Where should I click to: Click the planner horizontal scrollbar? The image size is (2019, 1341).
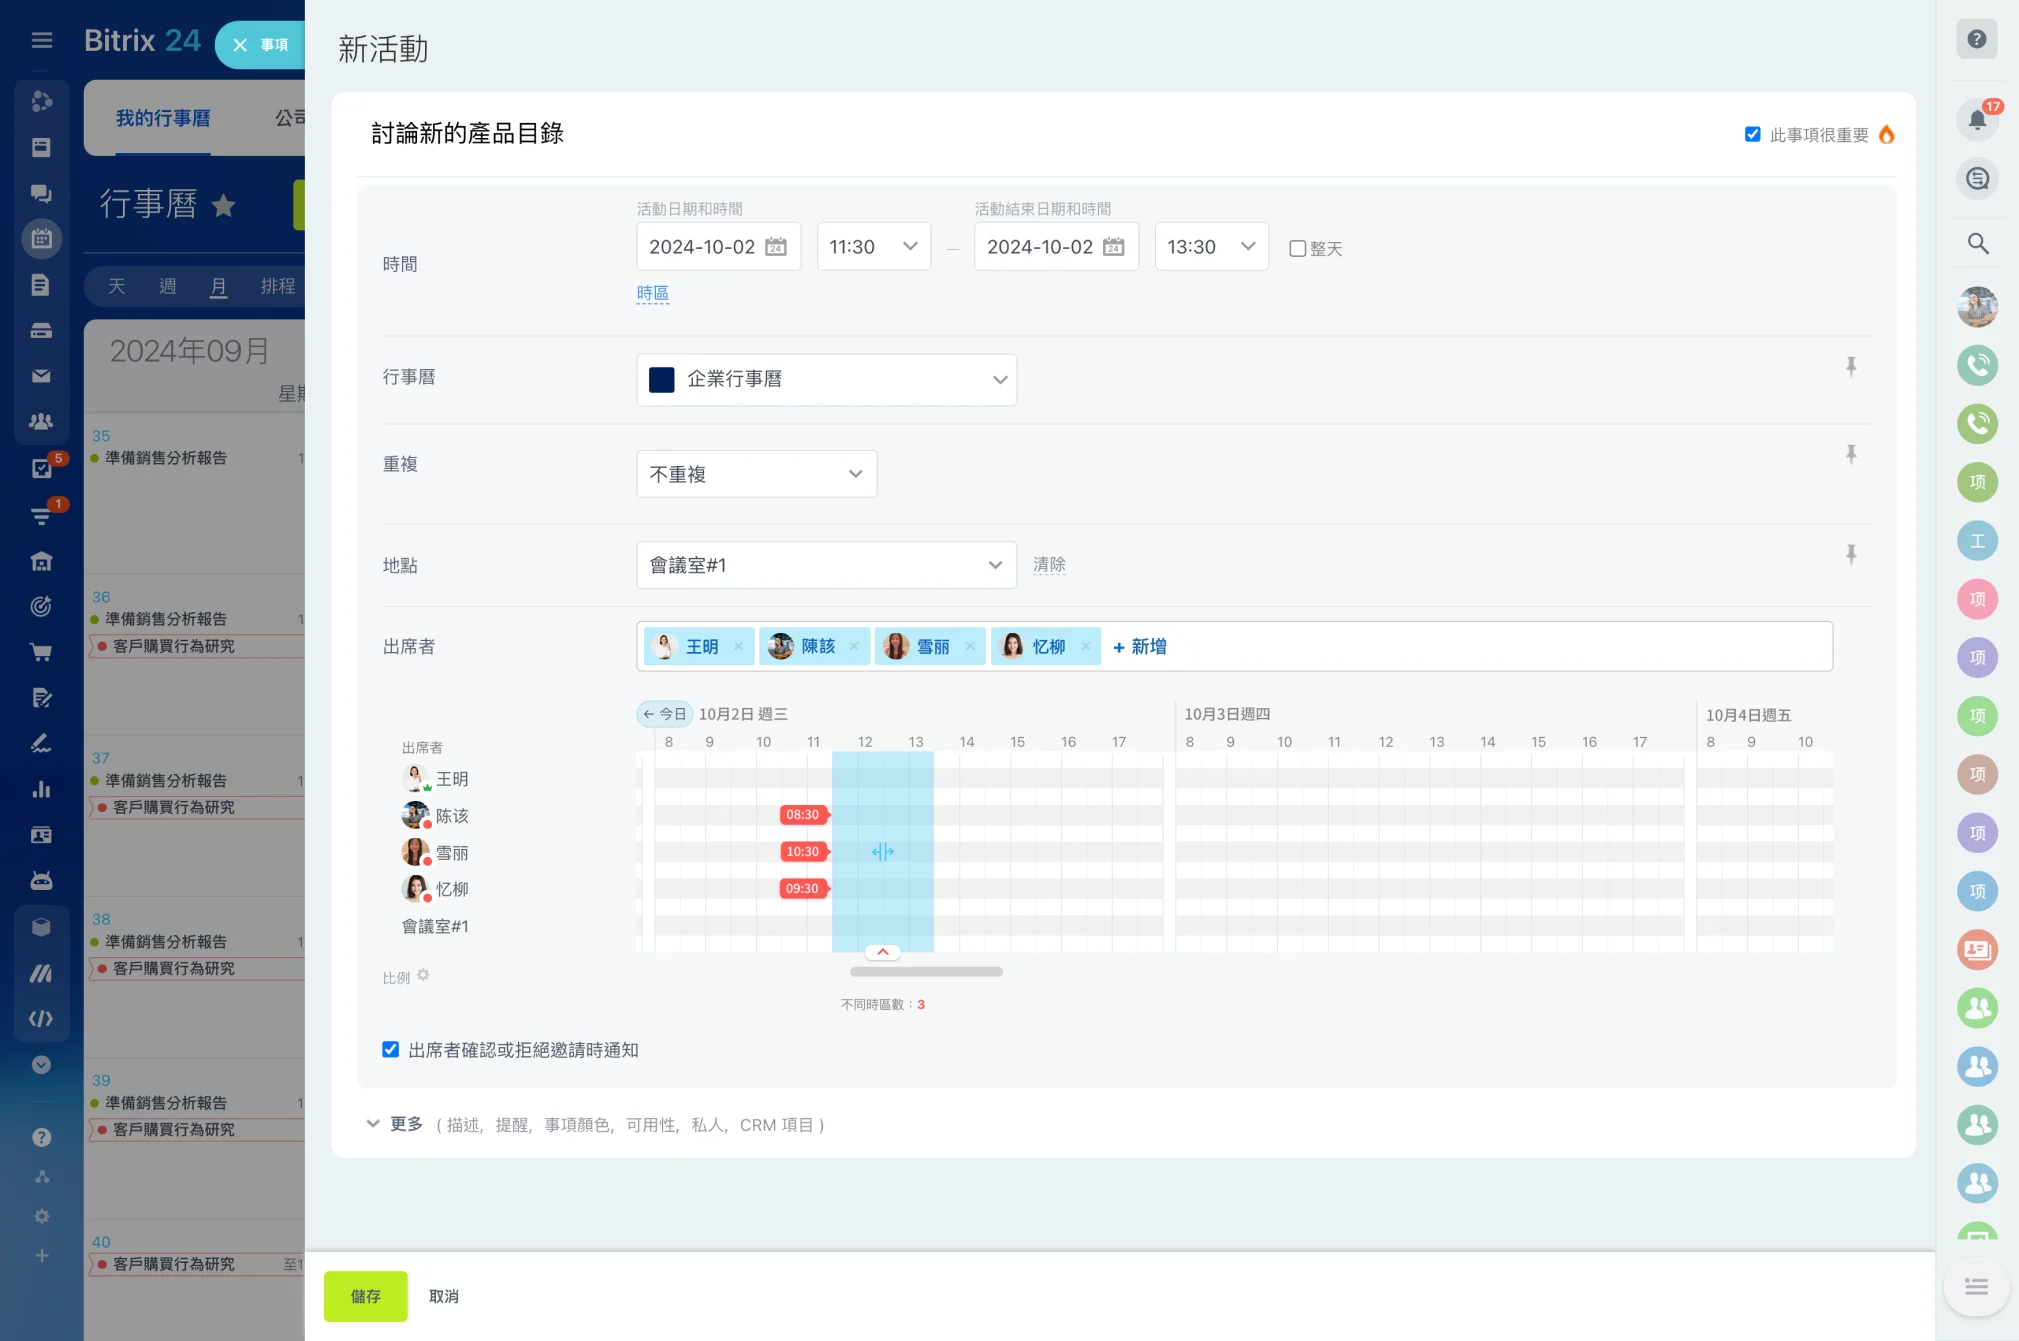tap(926, 971)
